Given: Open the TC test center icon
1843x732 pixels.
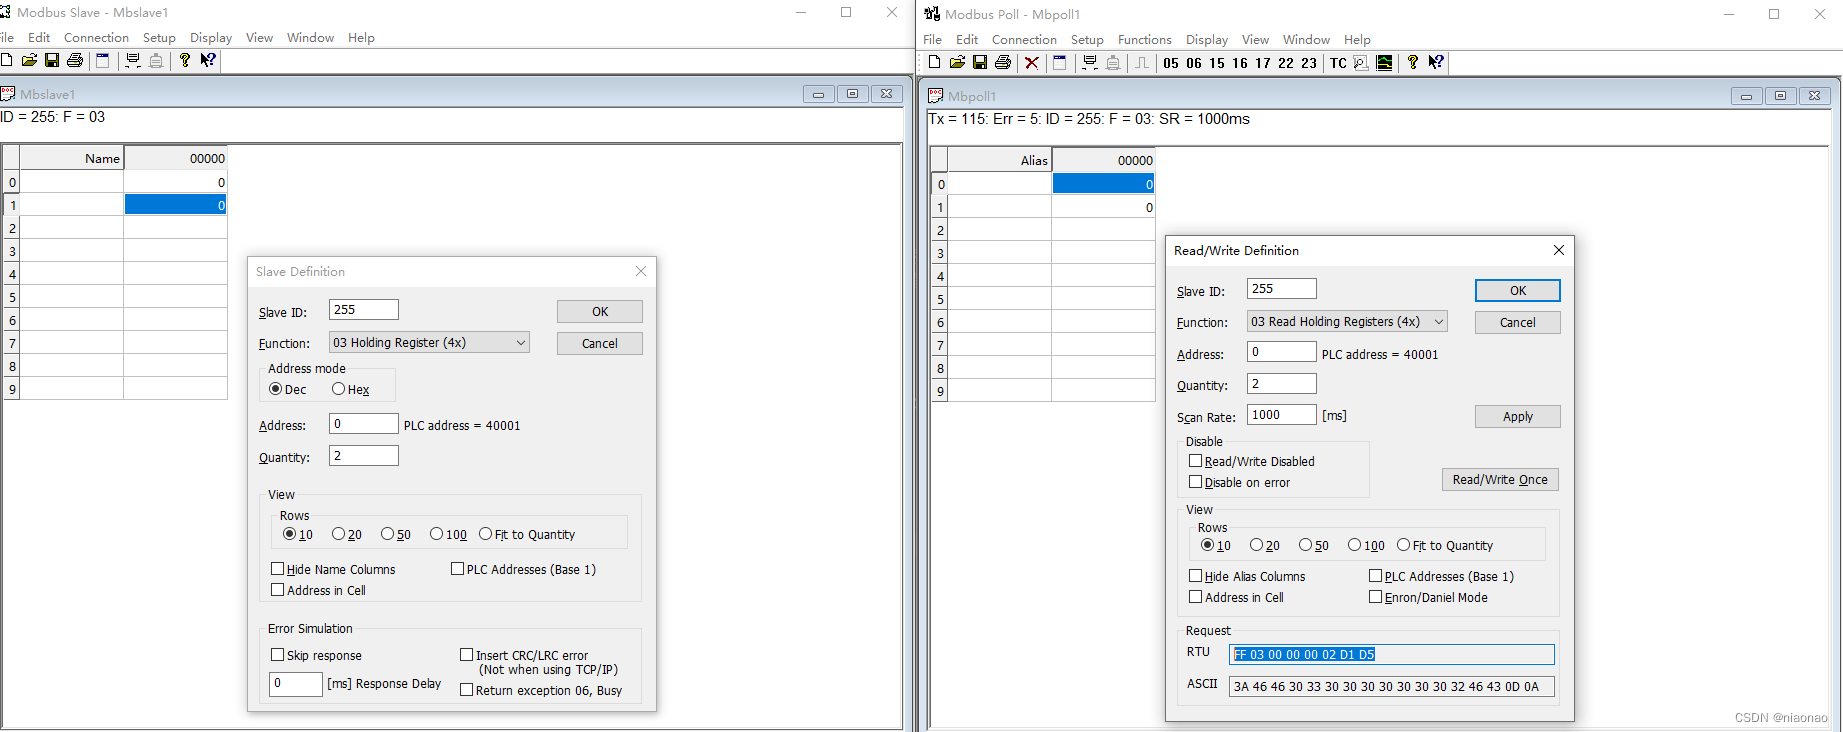Looking at the screenshot, I should click(x=1338, y=63).
